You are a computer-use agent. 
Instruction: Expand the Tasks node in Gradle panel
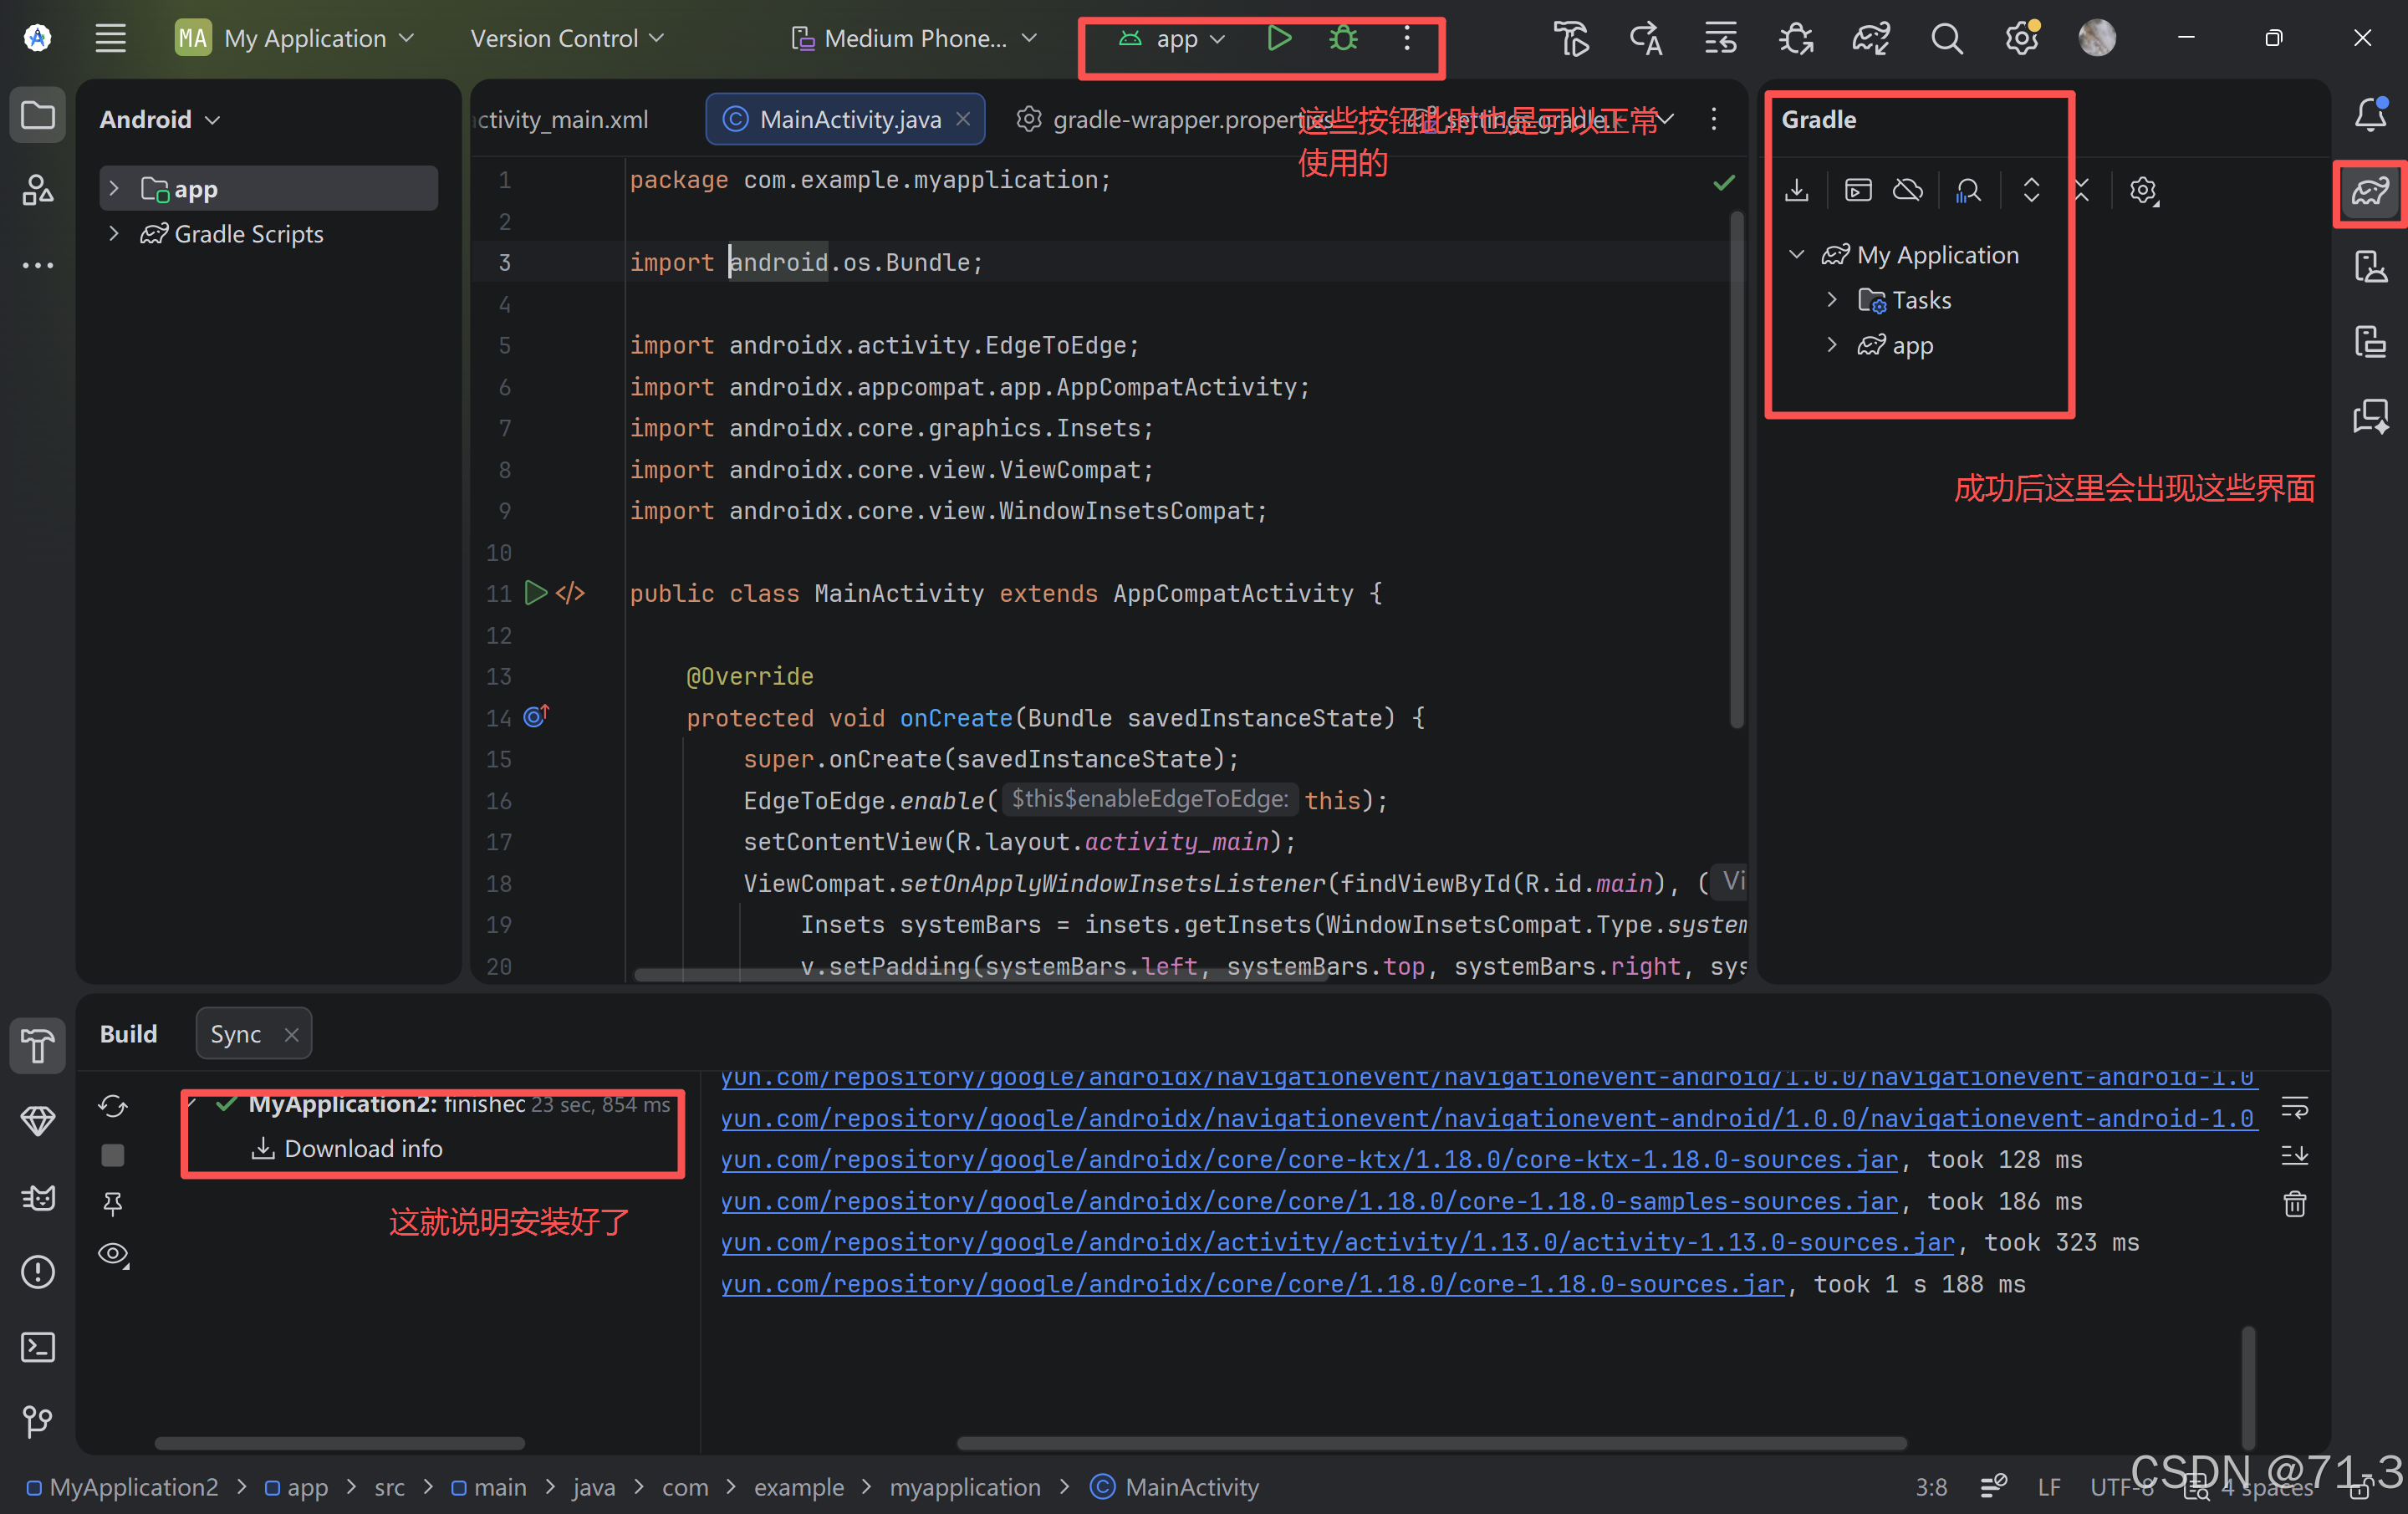tap(1831, 299)
